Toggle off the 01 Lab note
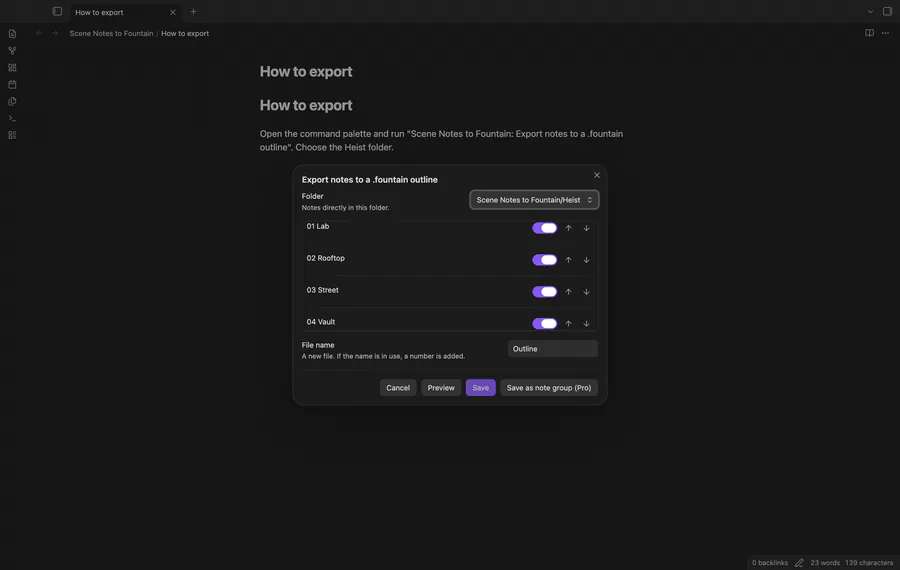Screen dimensions: 900x570 click(544, 228)
